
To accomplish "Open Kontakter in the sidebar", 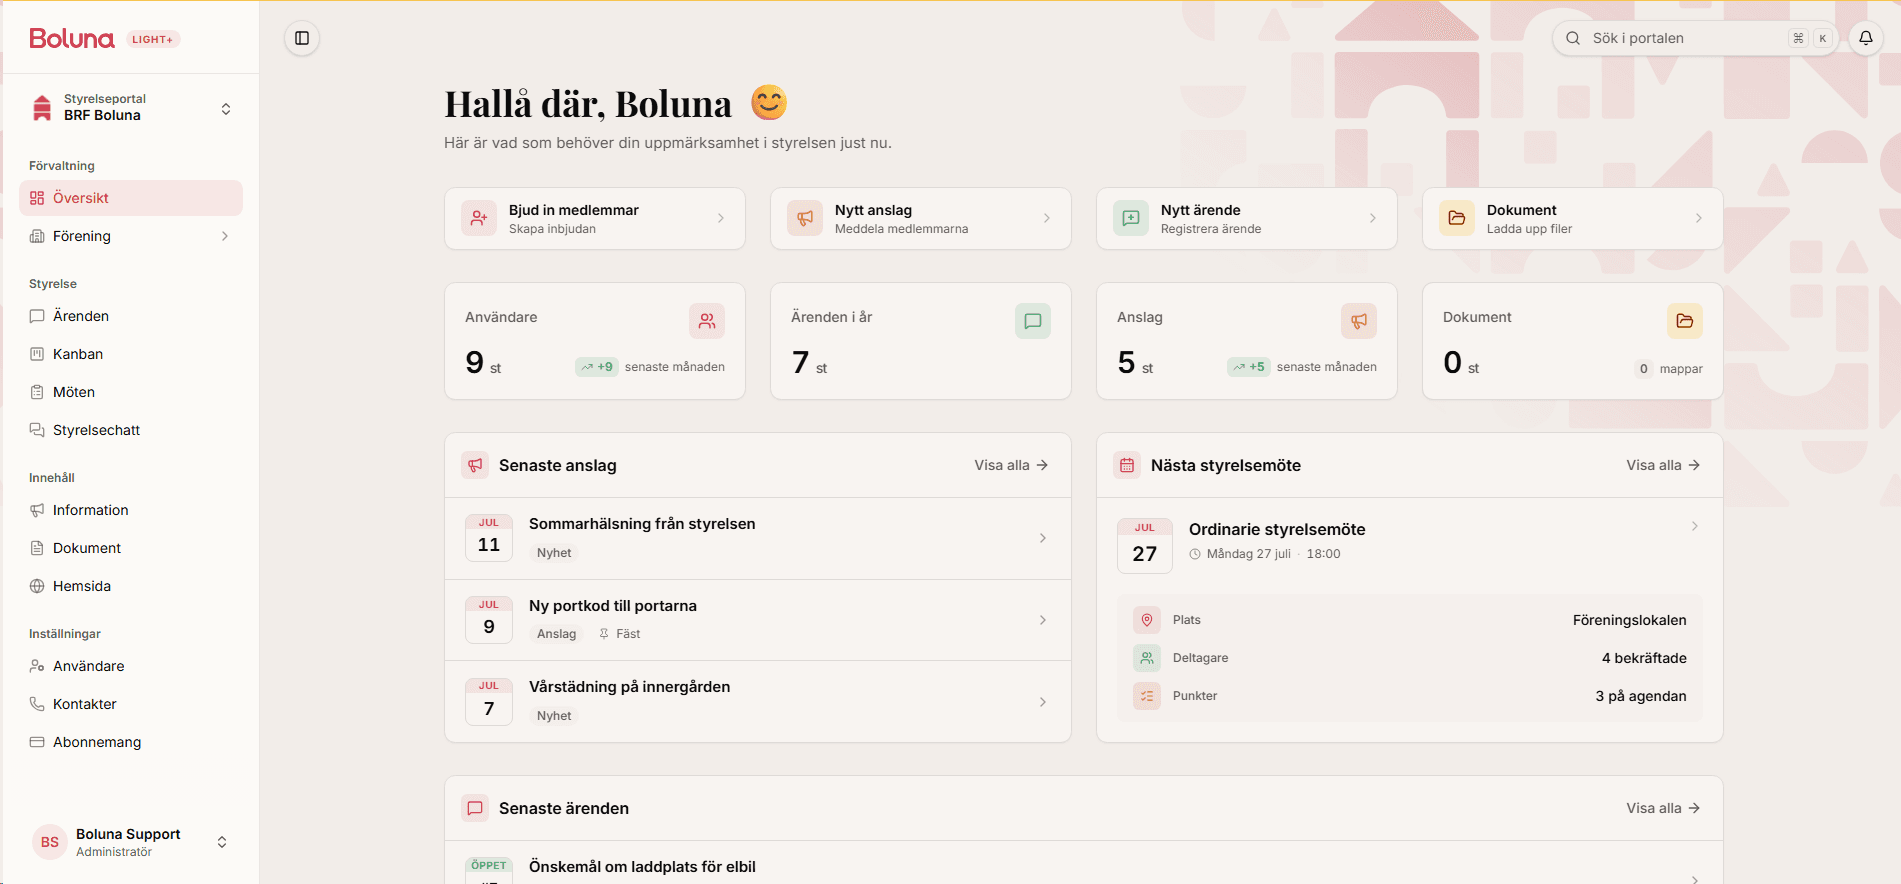I will tap(131, 704).
